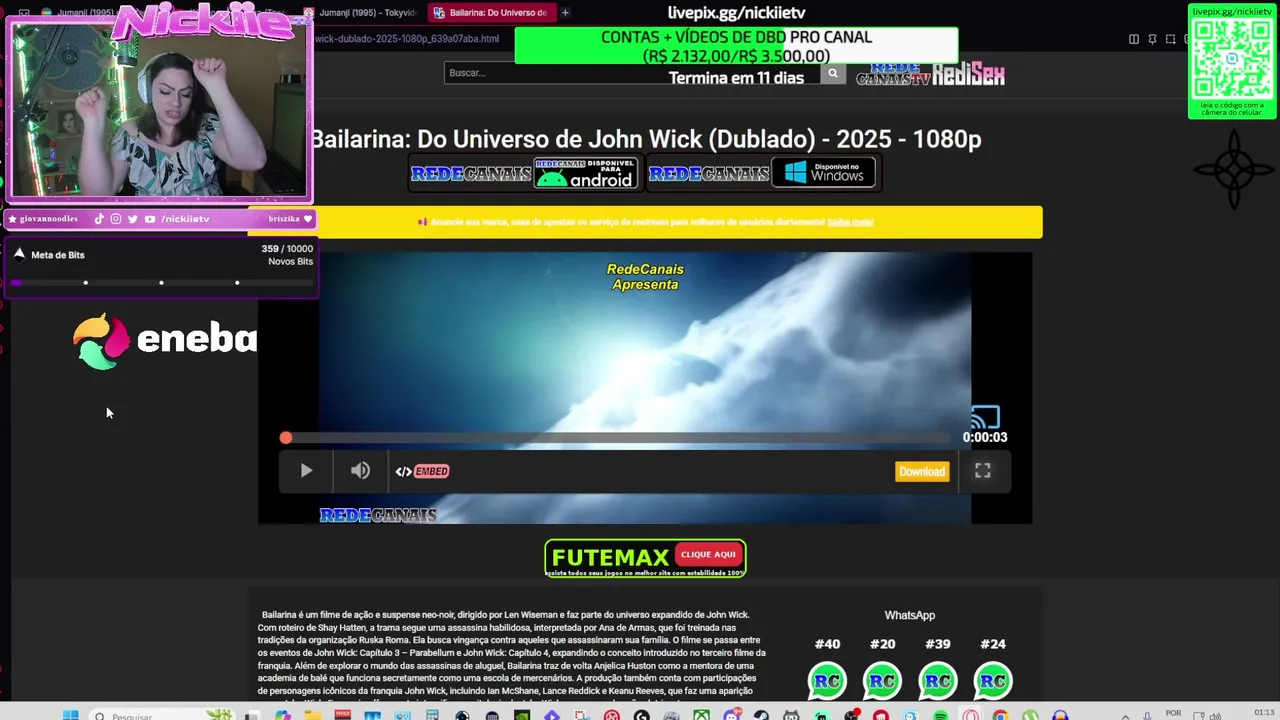The height and width of the screenshot is (720, 1280).
Task: Click the browser pin toolbar icon
Action: tap(1152, 39)
